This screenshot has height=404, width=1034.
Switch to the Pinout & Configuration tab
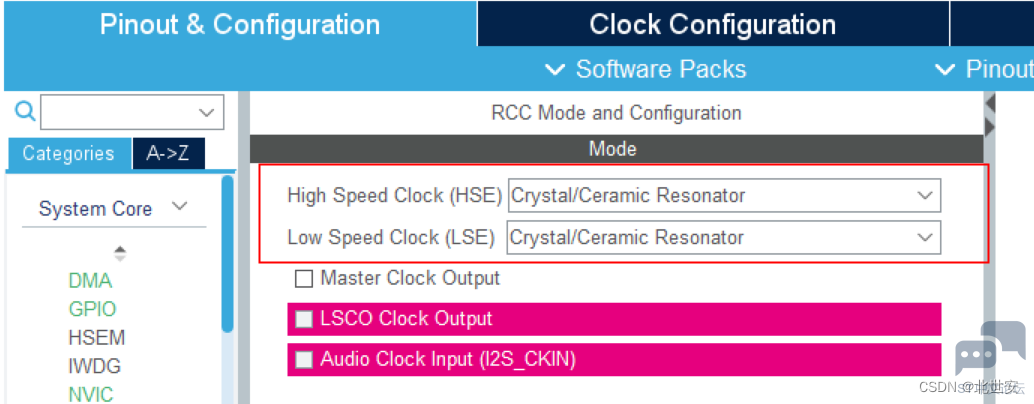(240, 24)
